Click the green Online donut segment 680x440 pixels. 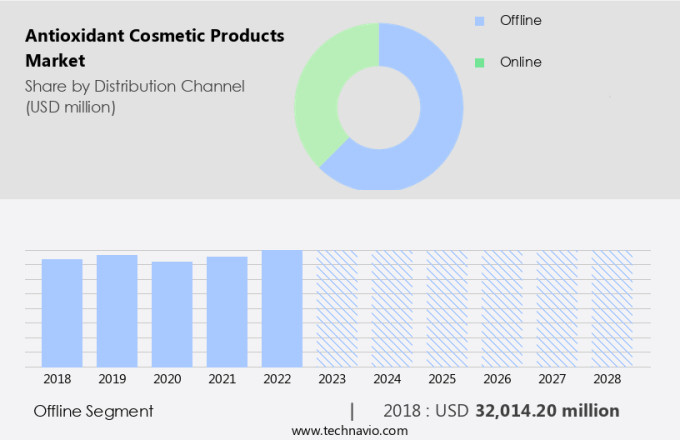(x=322, y=100)
